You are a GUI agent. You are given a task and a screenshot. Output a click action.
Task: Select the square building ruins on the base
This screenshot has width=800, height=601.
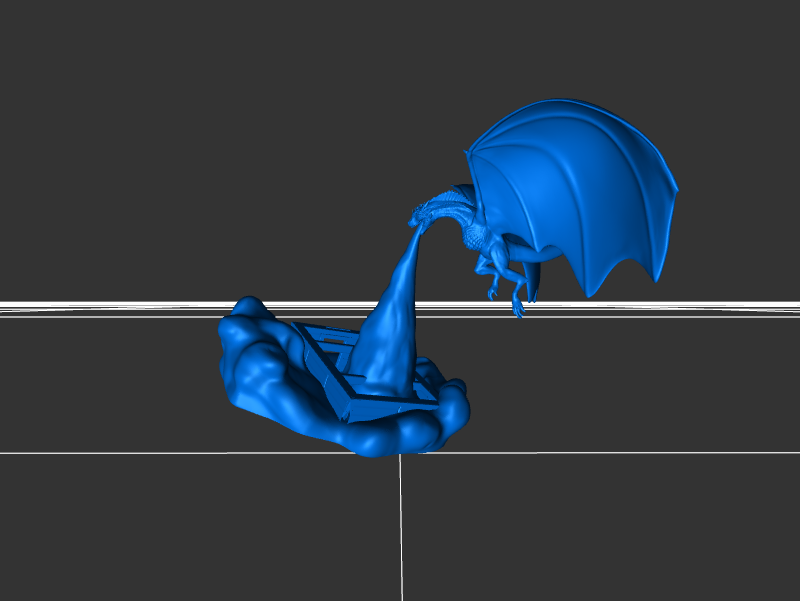pyautogui.click(x=367, y=372)
